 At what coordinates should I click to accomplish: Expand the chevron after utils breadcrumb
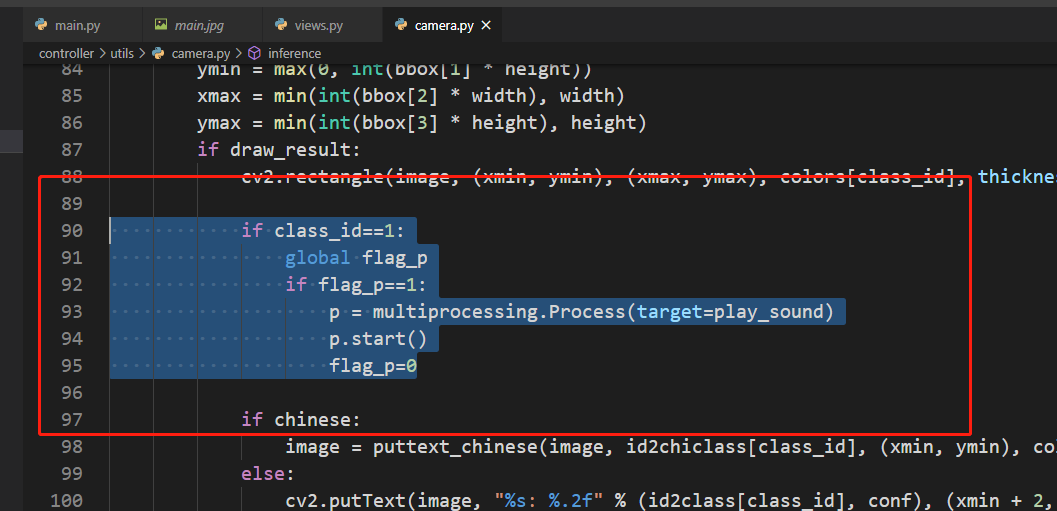(143, 53)
